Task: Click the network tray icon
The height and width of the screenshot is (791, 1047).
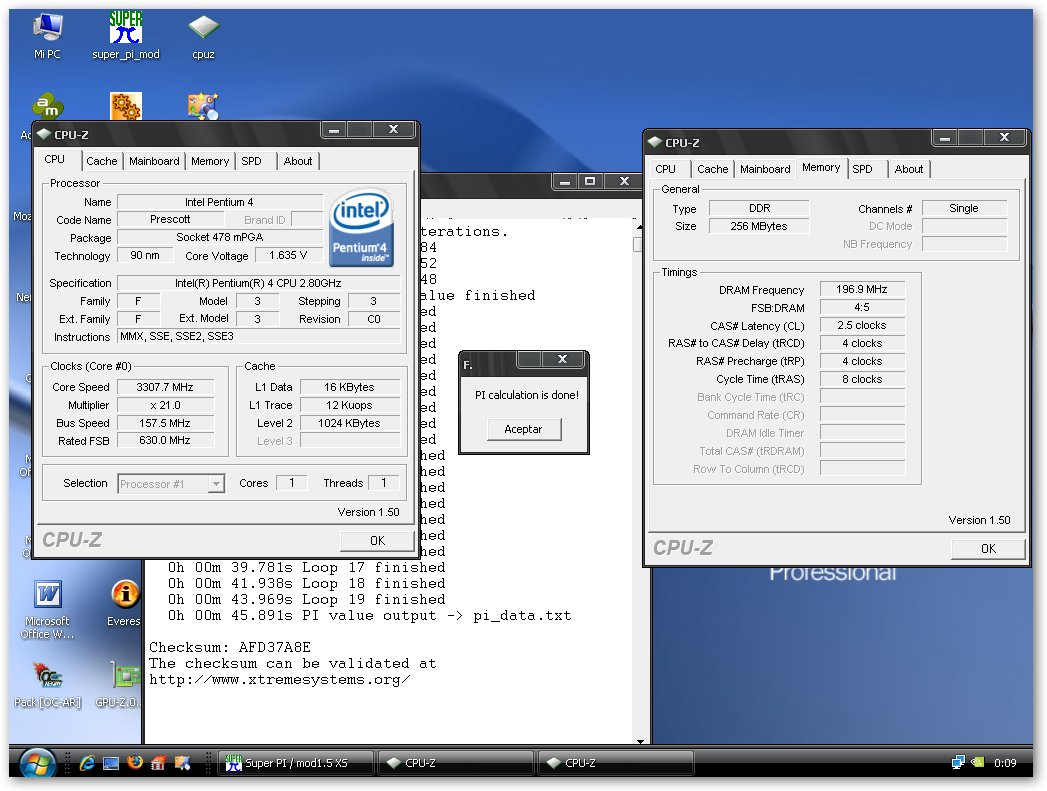Action: [958, 762]
